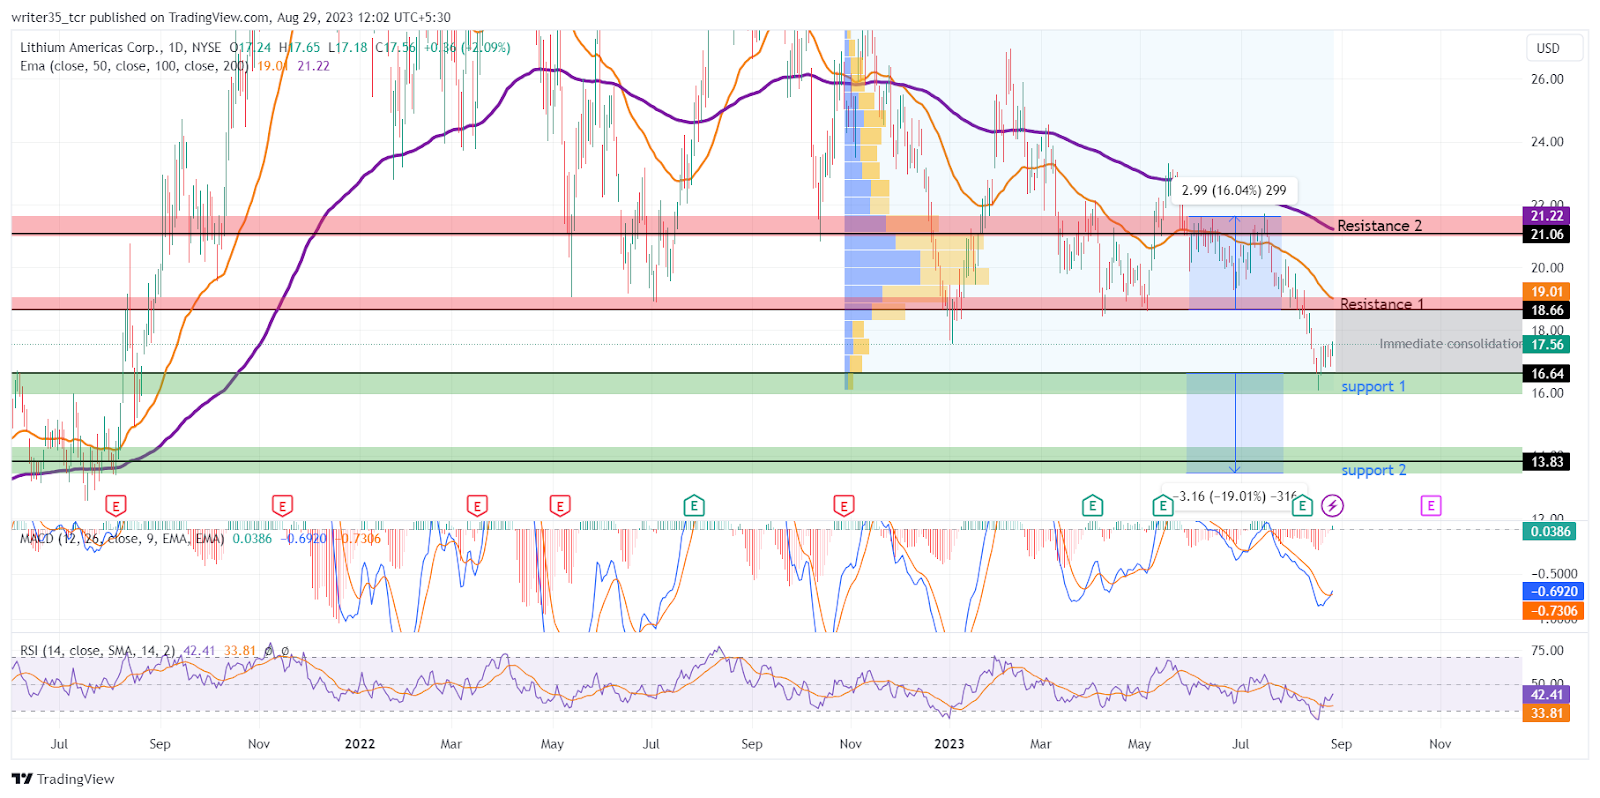The width and height of the screenshot is (1600, 798).
Task: Click the 21.22 purple price tag
Action: [x=1546, y=216]
